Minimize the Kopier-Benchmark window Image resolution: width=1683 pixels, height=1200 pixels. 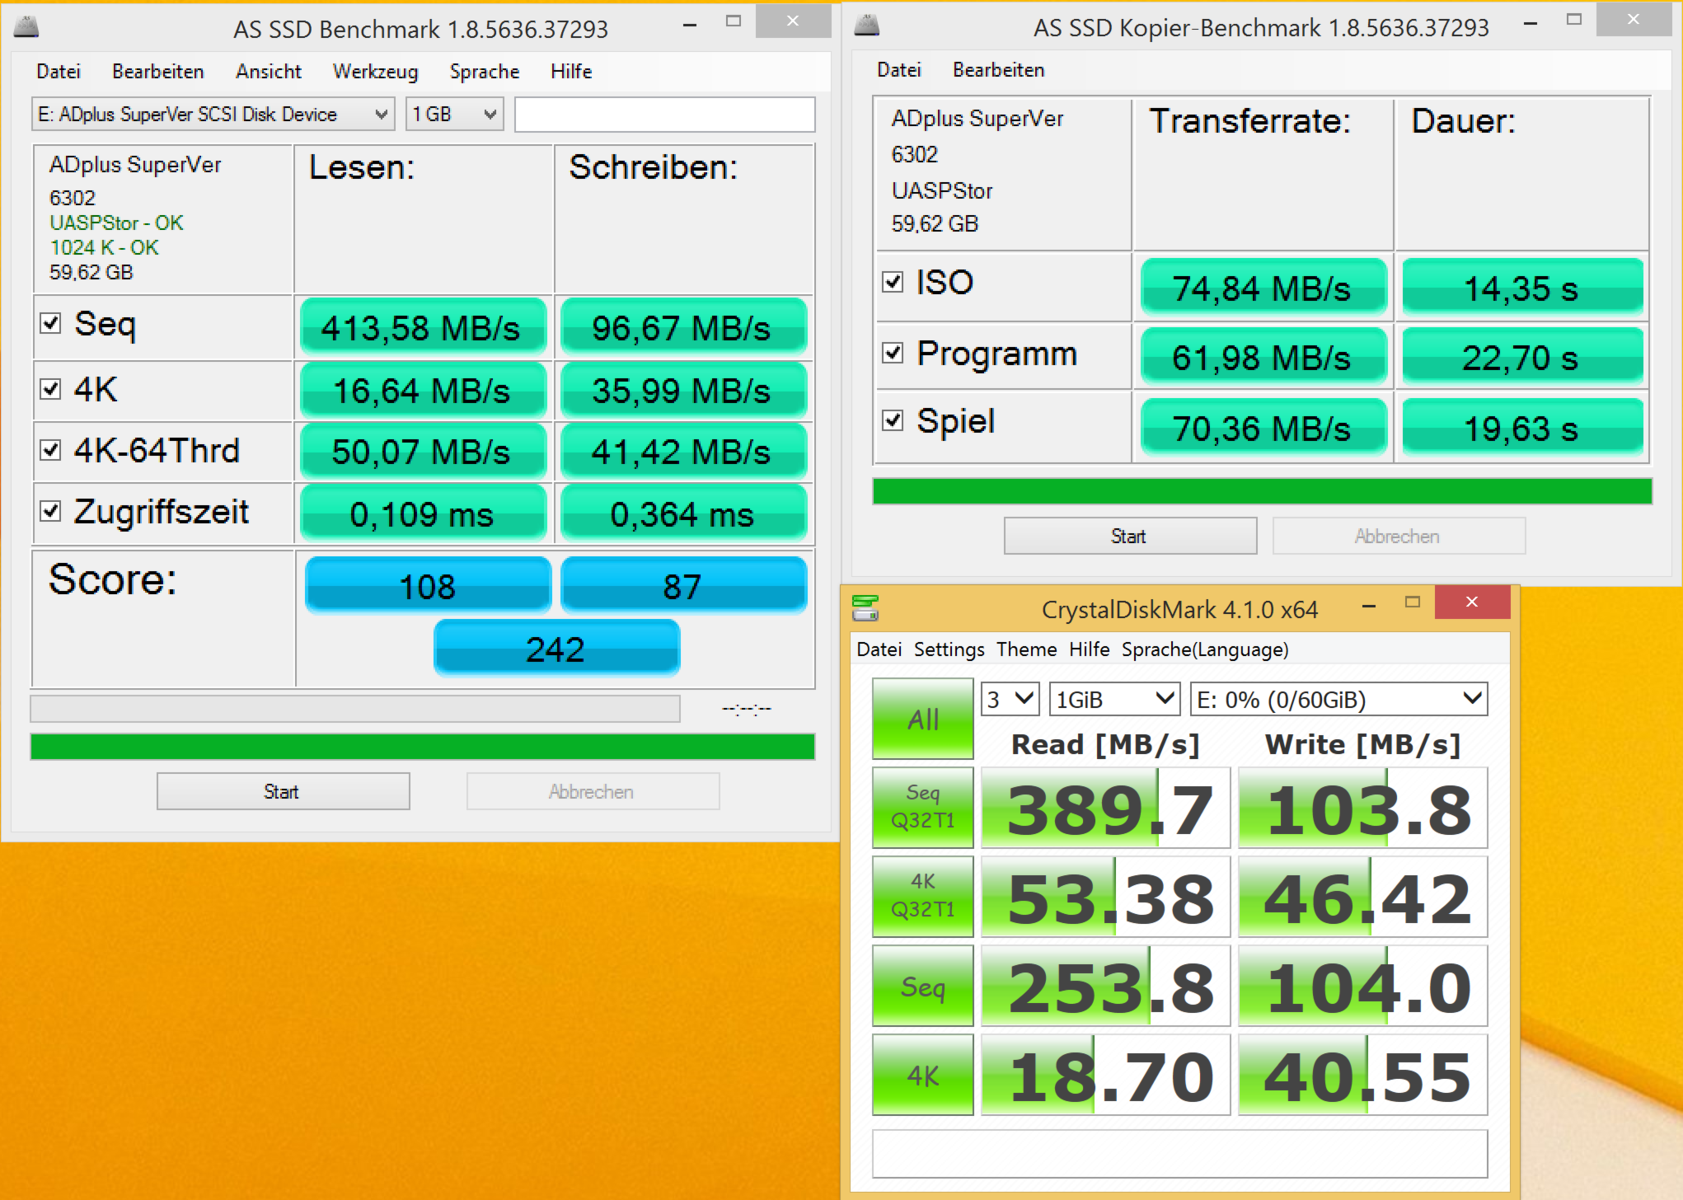pyautogui.click(x=1530, y=22)
